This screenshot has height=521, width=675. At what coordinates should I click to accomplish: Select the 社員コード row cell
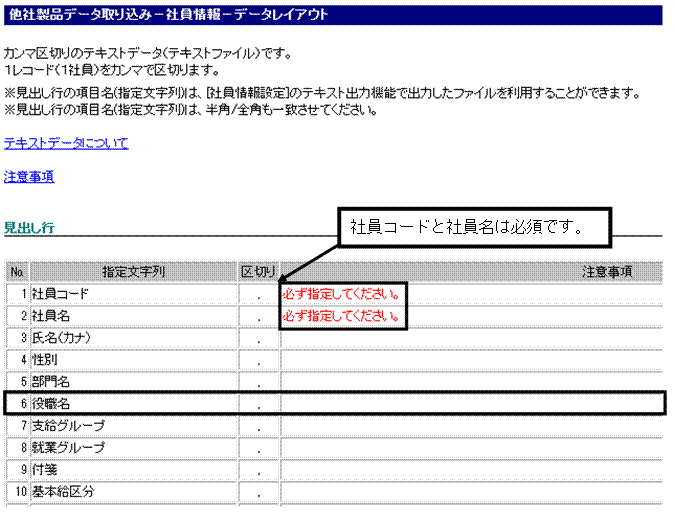click(x=134, y=294)
